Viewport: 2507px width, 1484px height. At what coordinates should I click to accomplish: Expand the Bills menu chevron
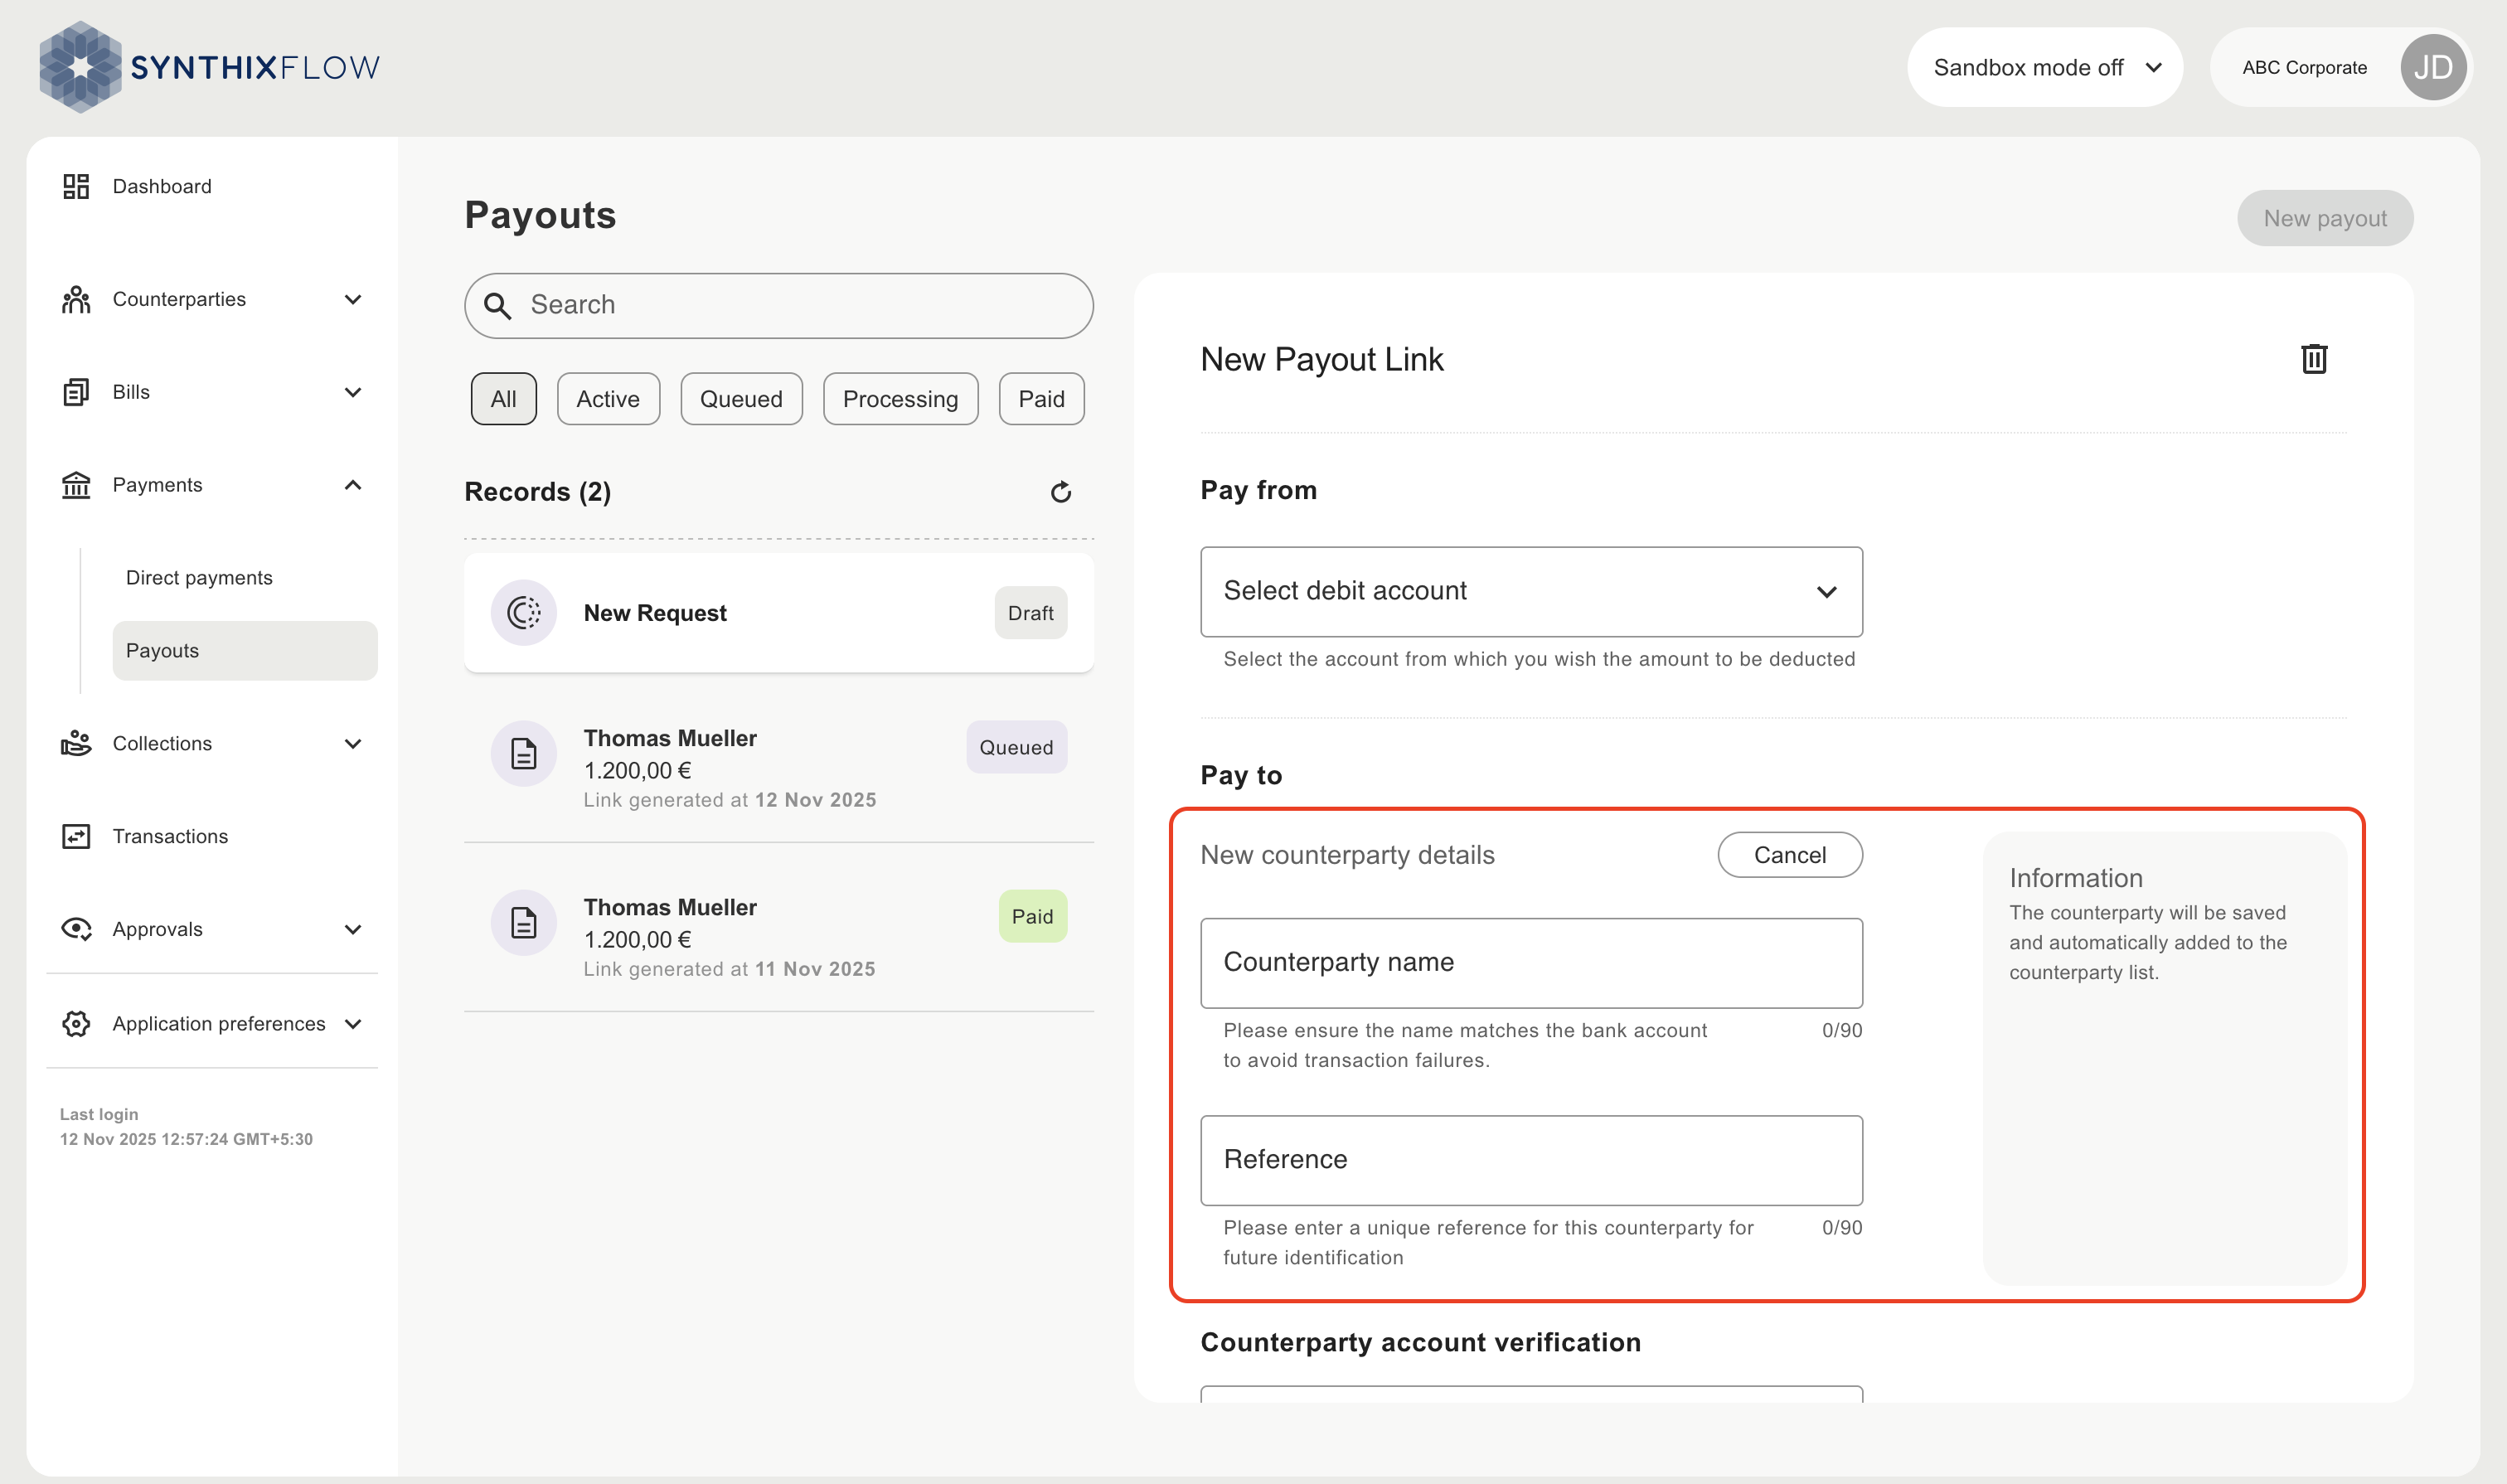353,392
